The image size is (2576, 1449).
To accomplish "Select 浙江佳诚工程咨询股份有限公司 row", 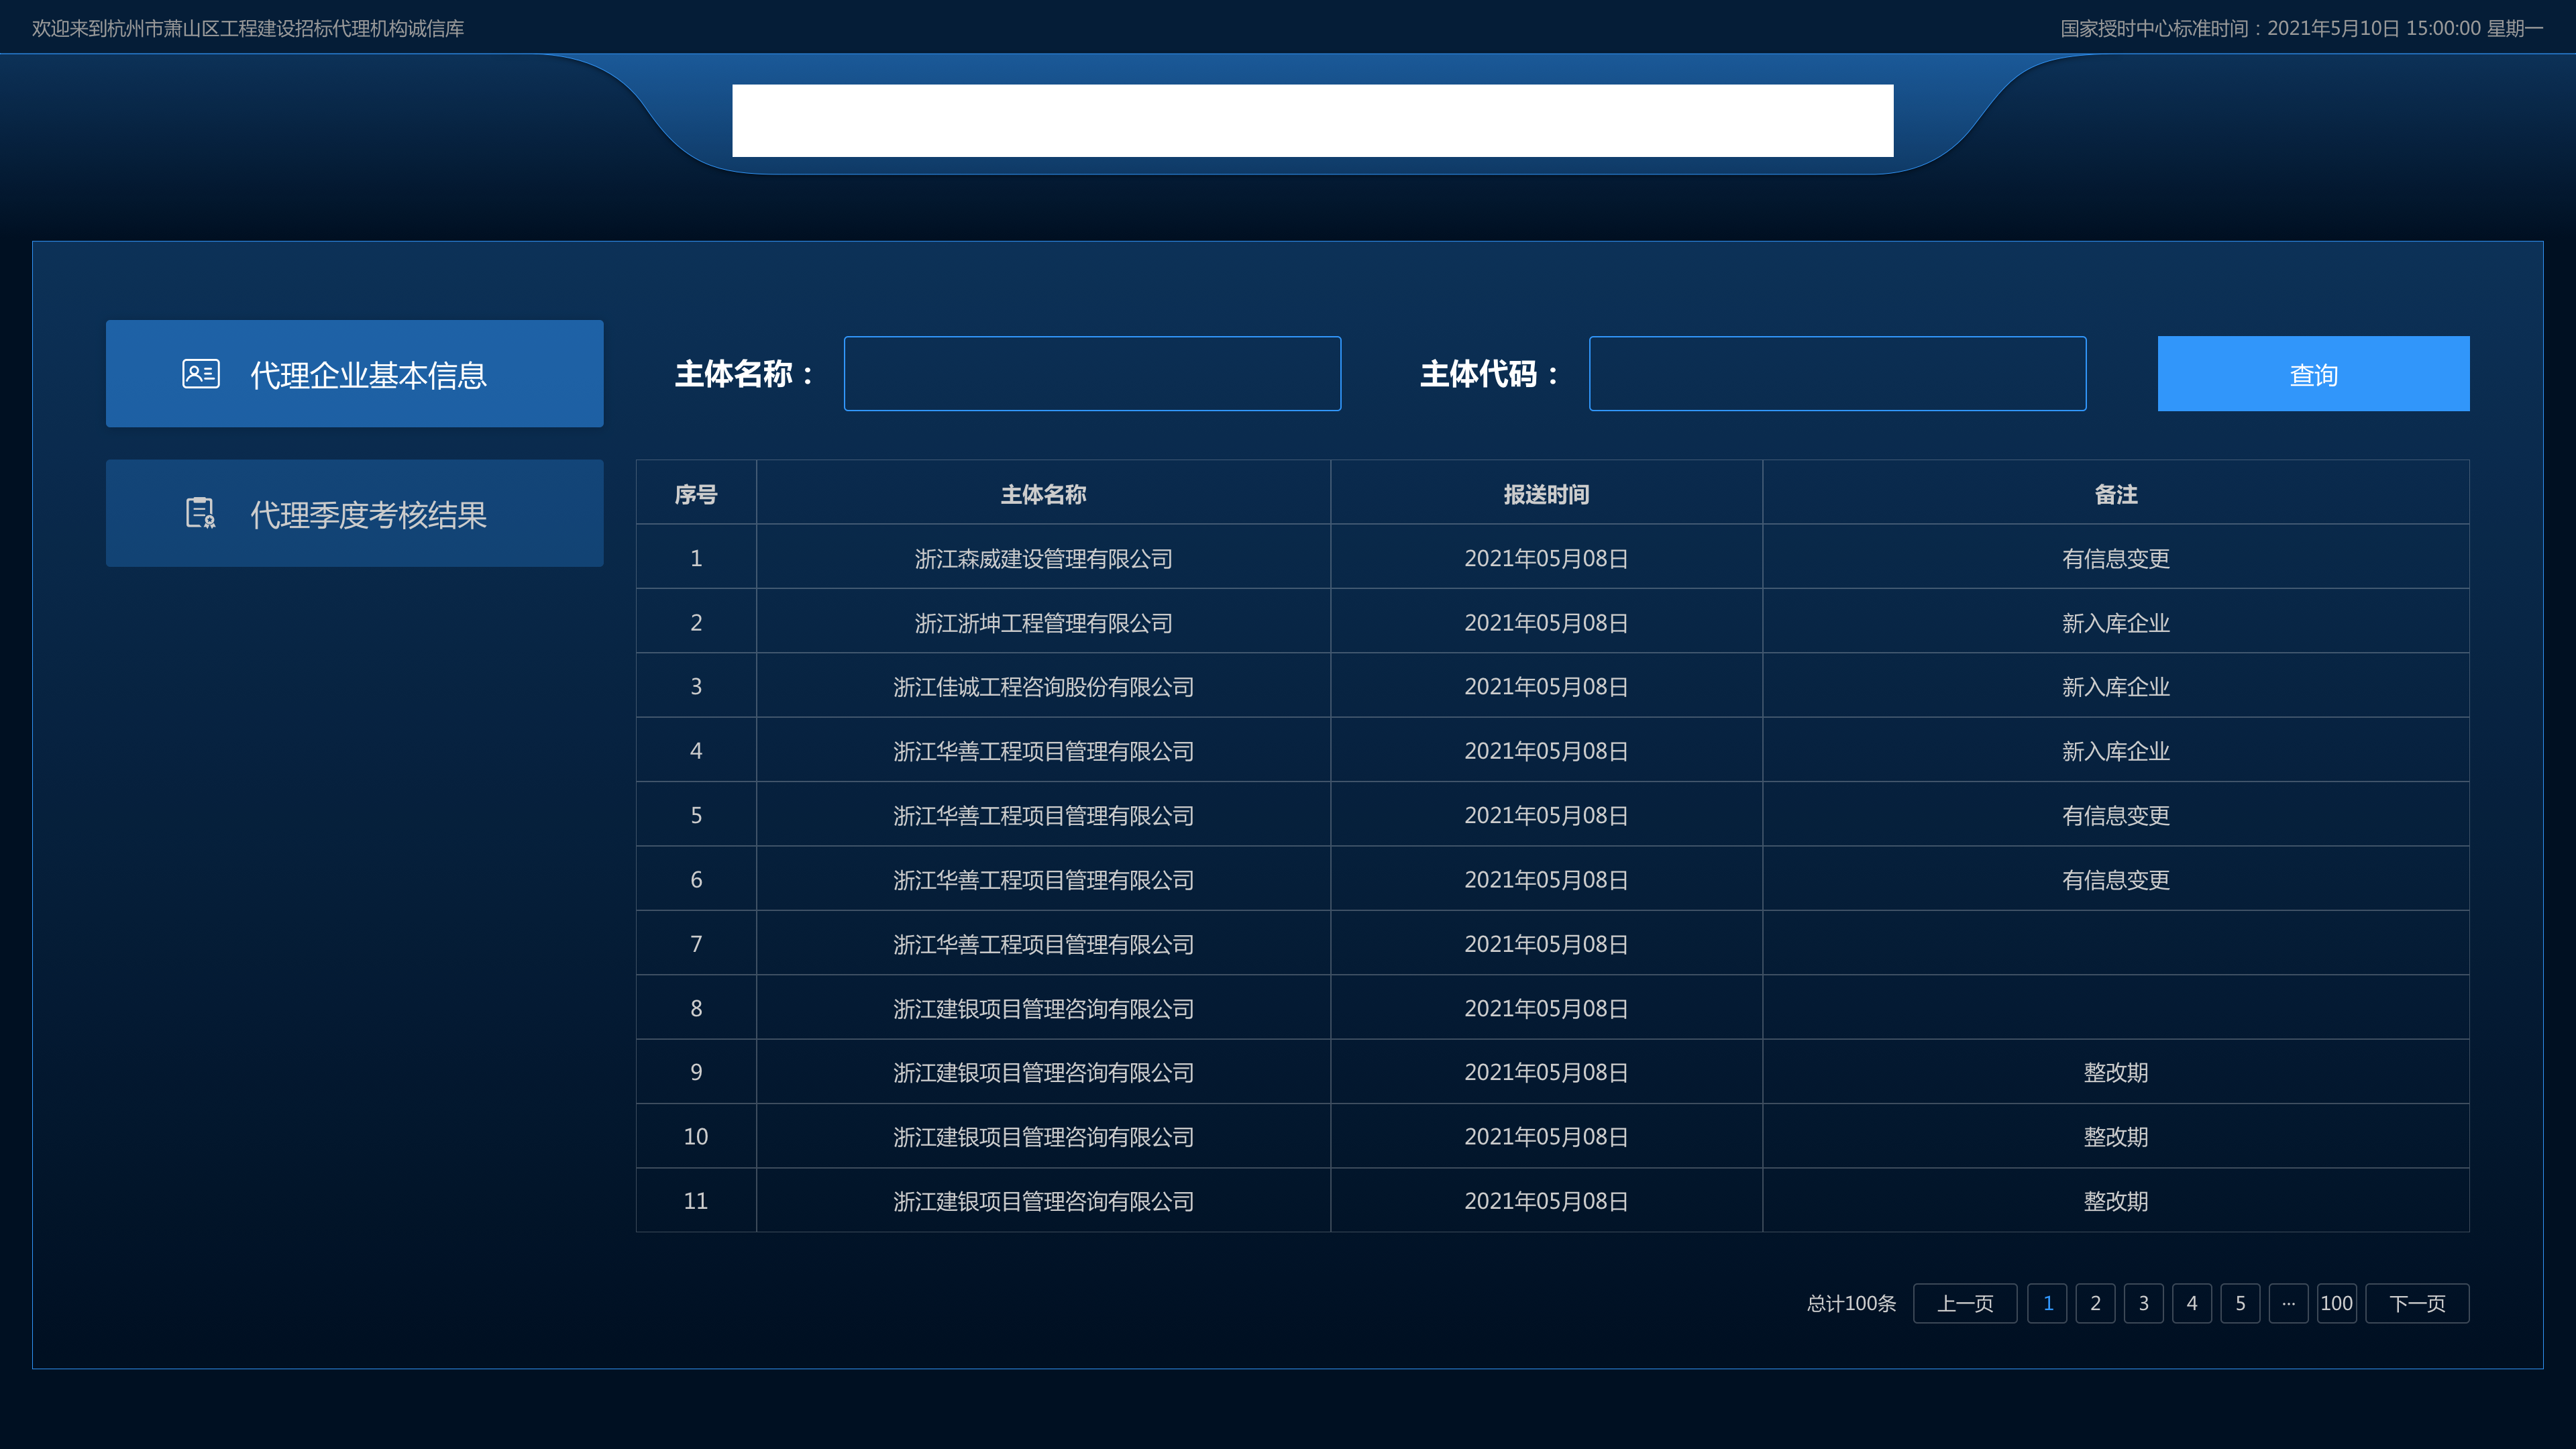I will pyautogui.click(x=1043, y=687).
